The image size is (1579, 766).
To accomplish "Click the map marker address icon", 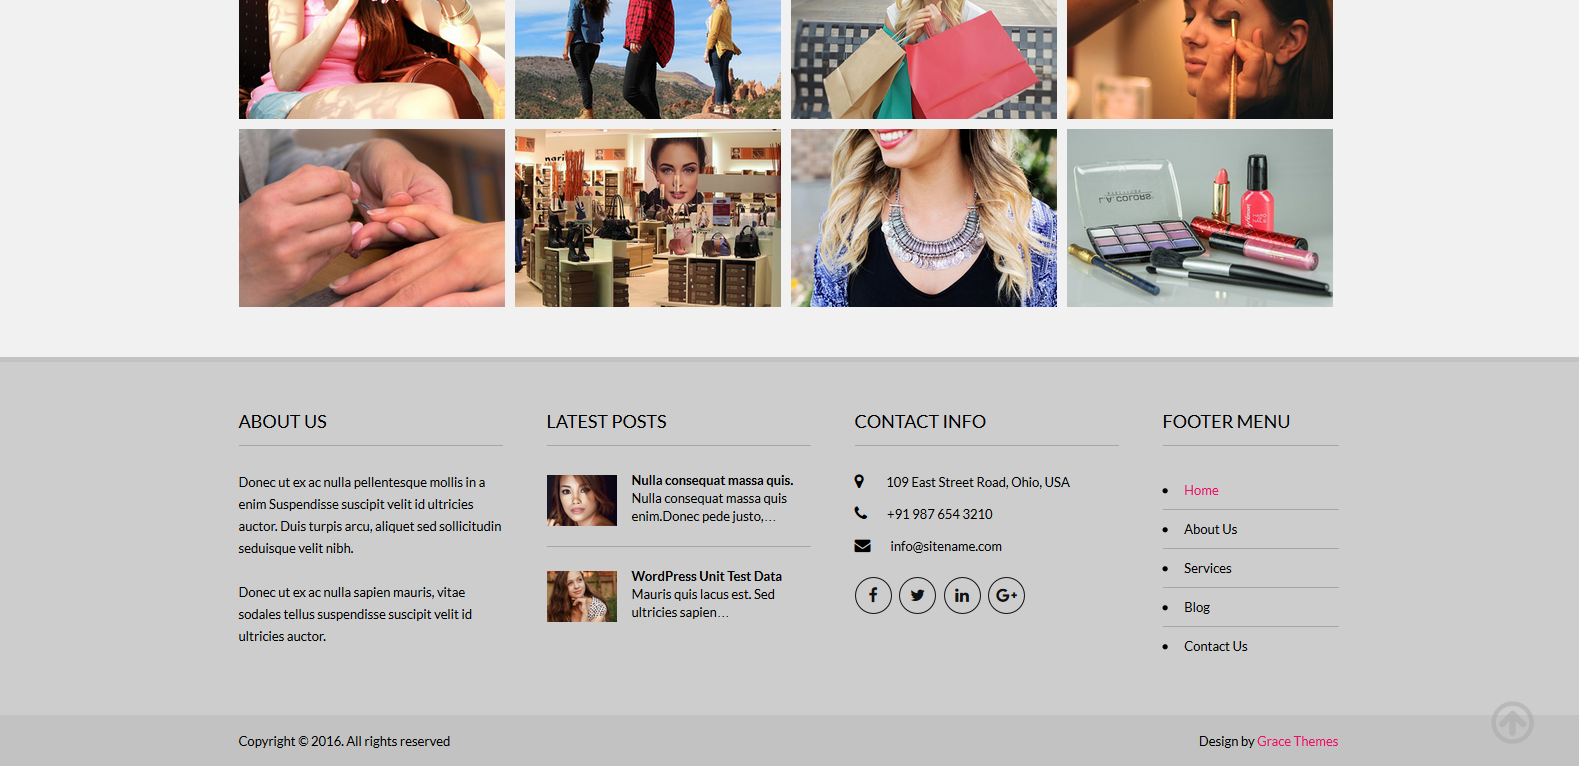I will pos(859,482).
